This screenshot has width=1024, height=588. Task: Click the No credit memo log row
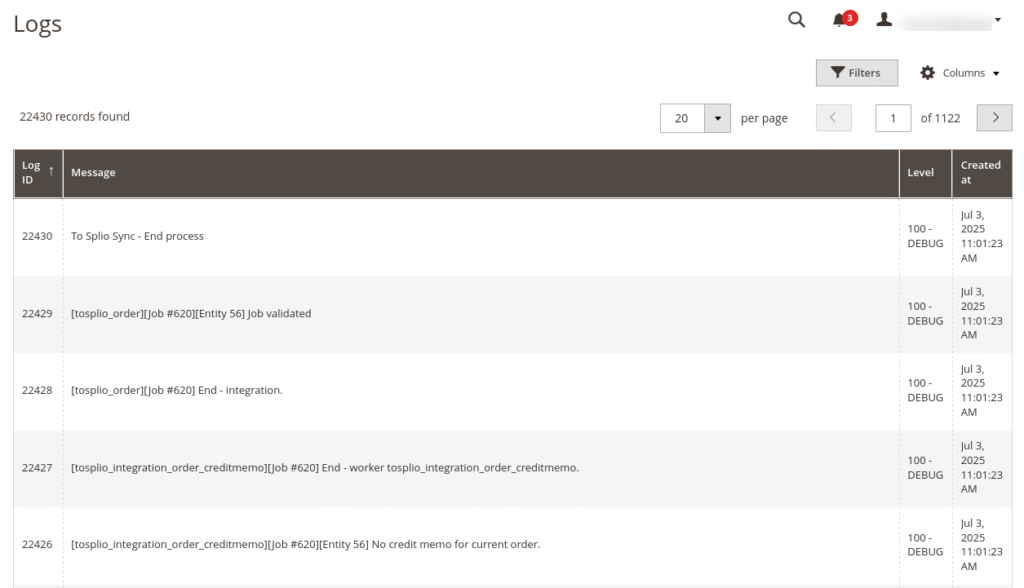(x=305, y=545)
